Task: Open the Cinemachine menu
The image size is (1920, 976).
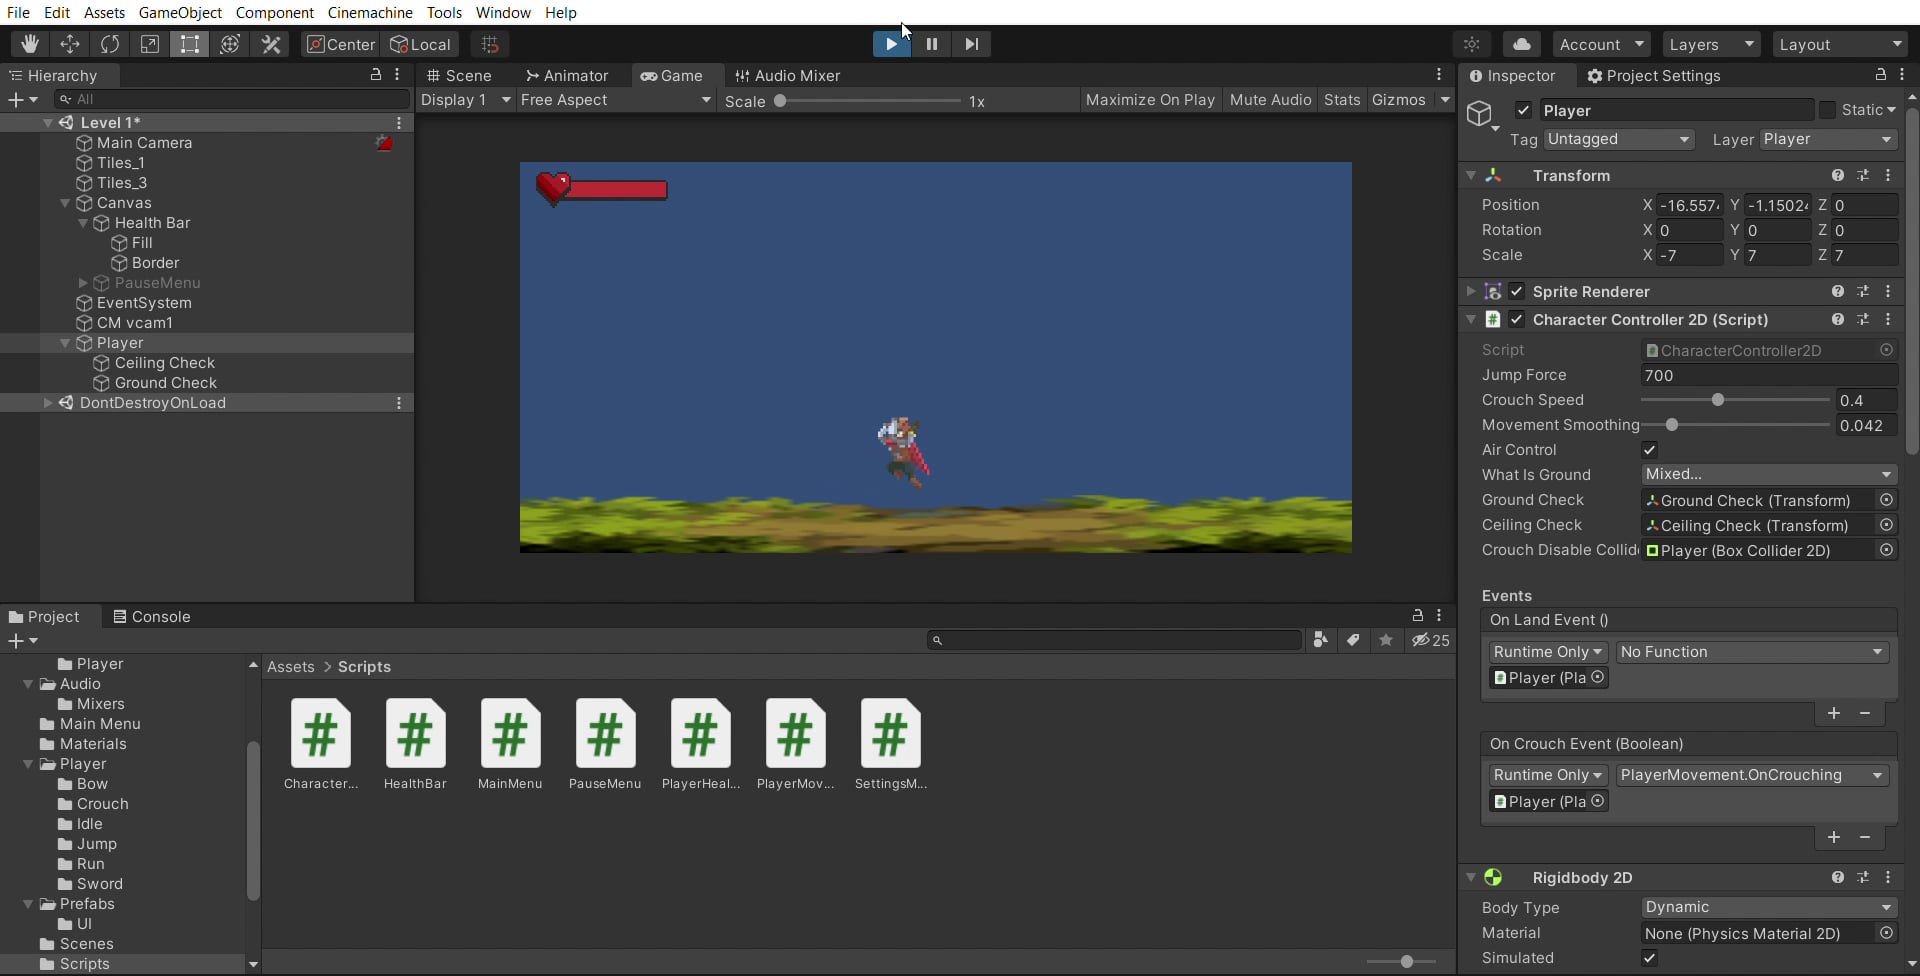Action: pyautogui.click(x=370, y=12)
